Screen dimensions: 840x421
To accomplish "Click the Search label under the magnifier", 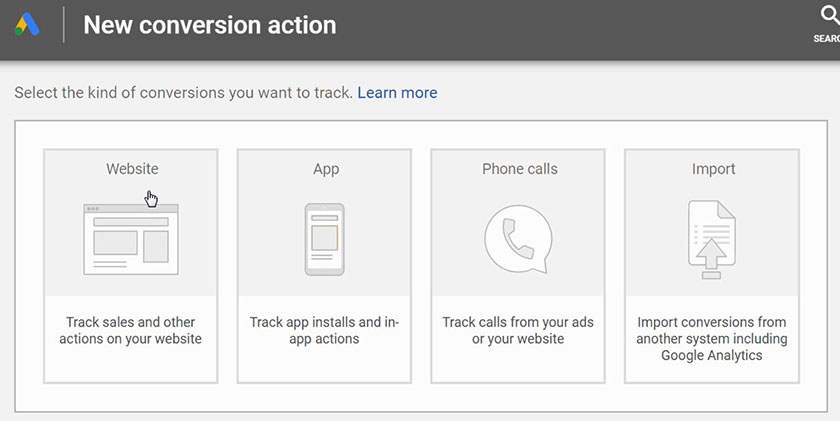I will (828, 39).
